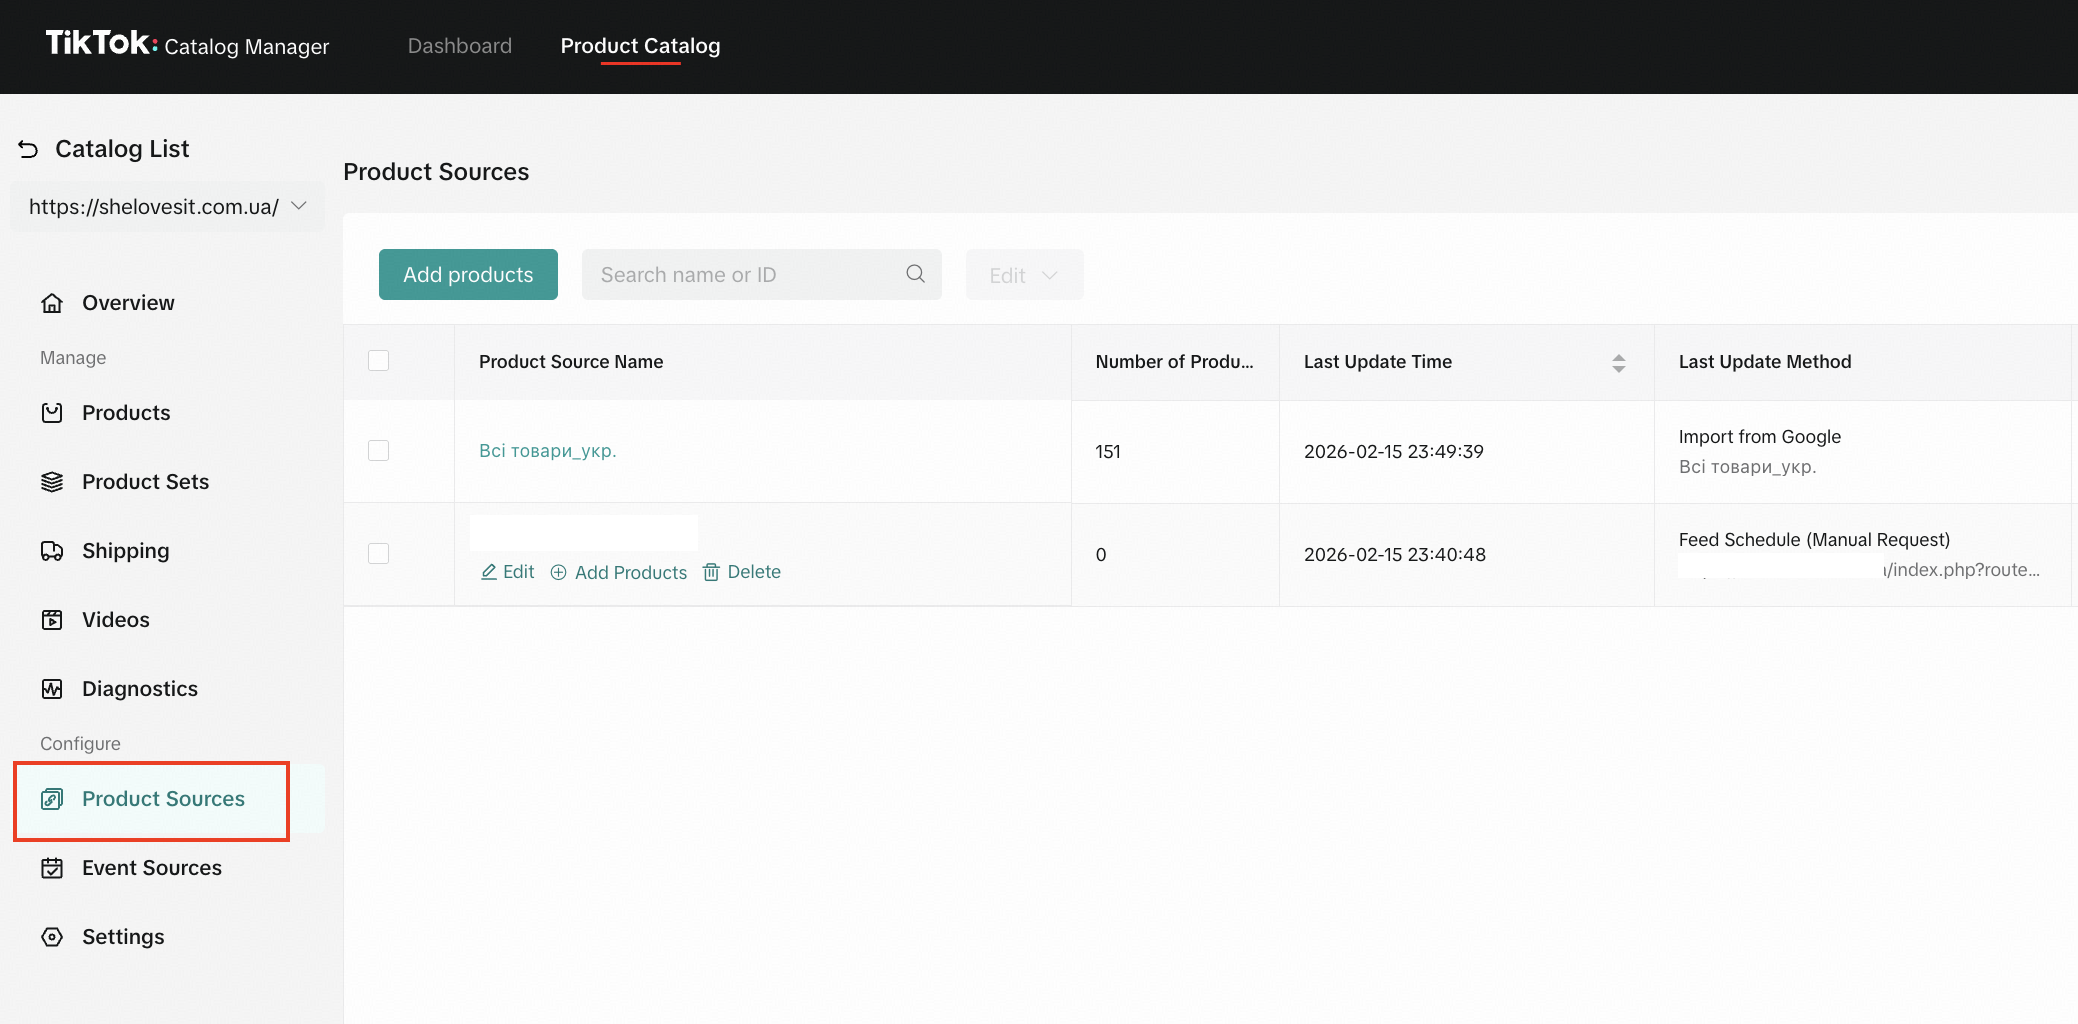Open Event Sources in the sidebar

coord(151,868)
